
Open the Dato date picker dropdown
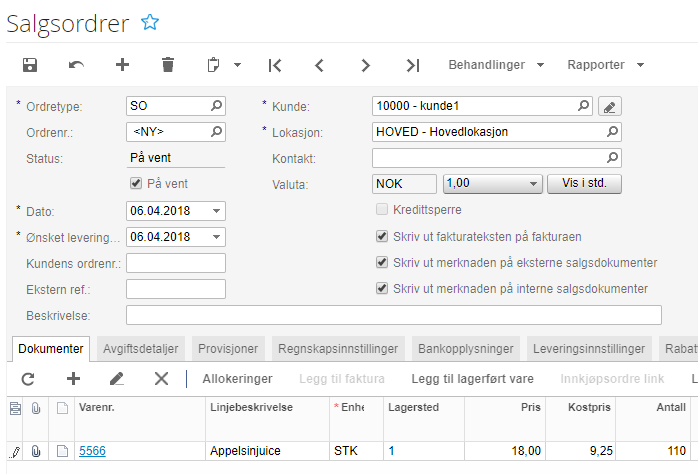click(216, 211)
